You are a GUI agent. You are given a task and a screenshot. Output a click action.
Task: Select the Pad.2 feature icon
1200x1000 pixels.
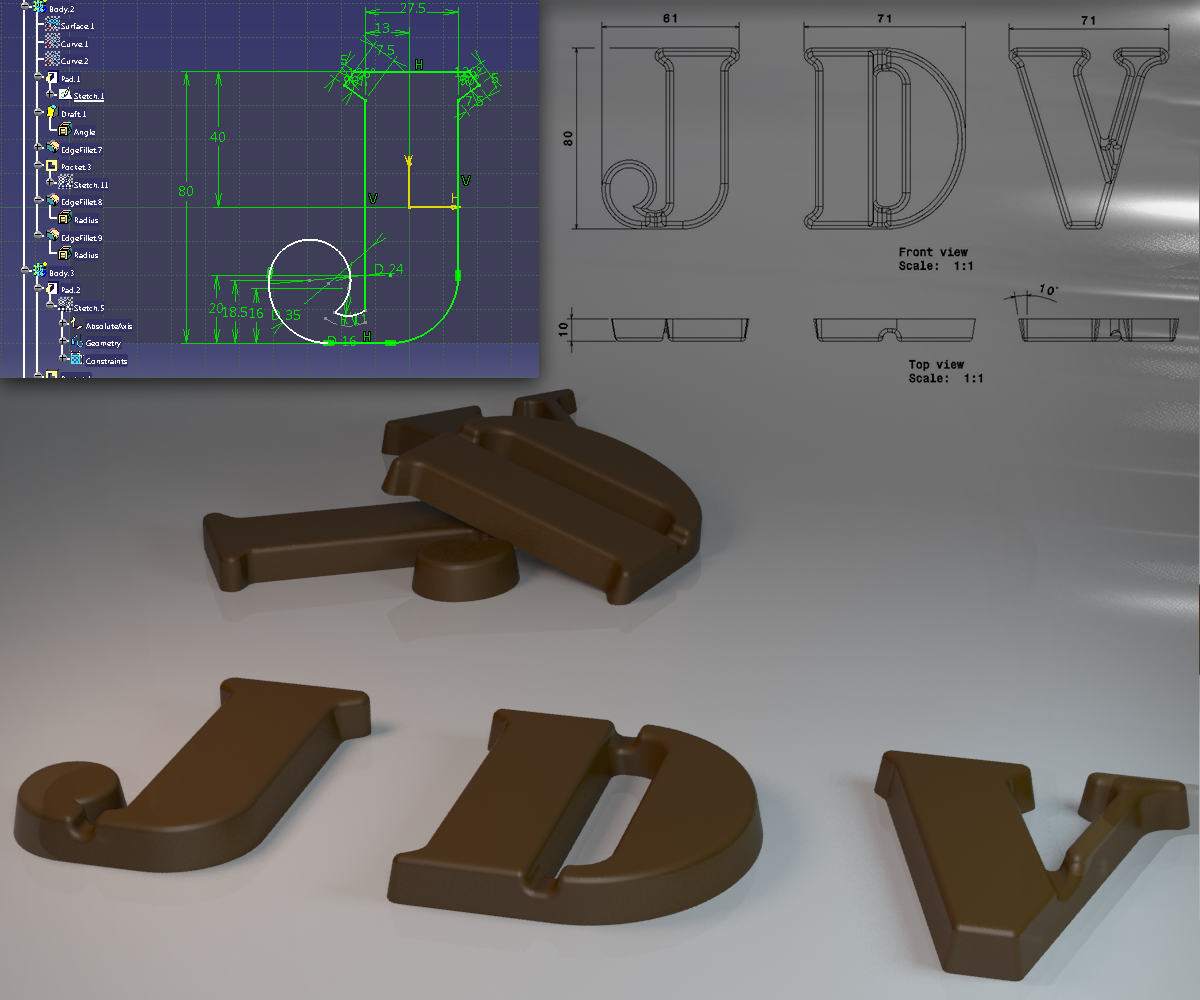pyautogui.click(x=52, y=289)
